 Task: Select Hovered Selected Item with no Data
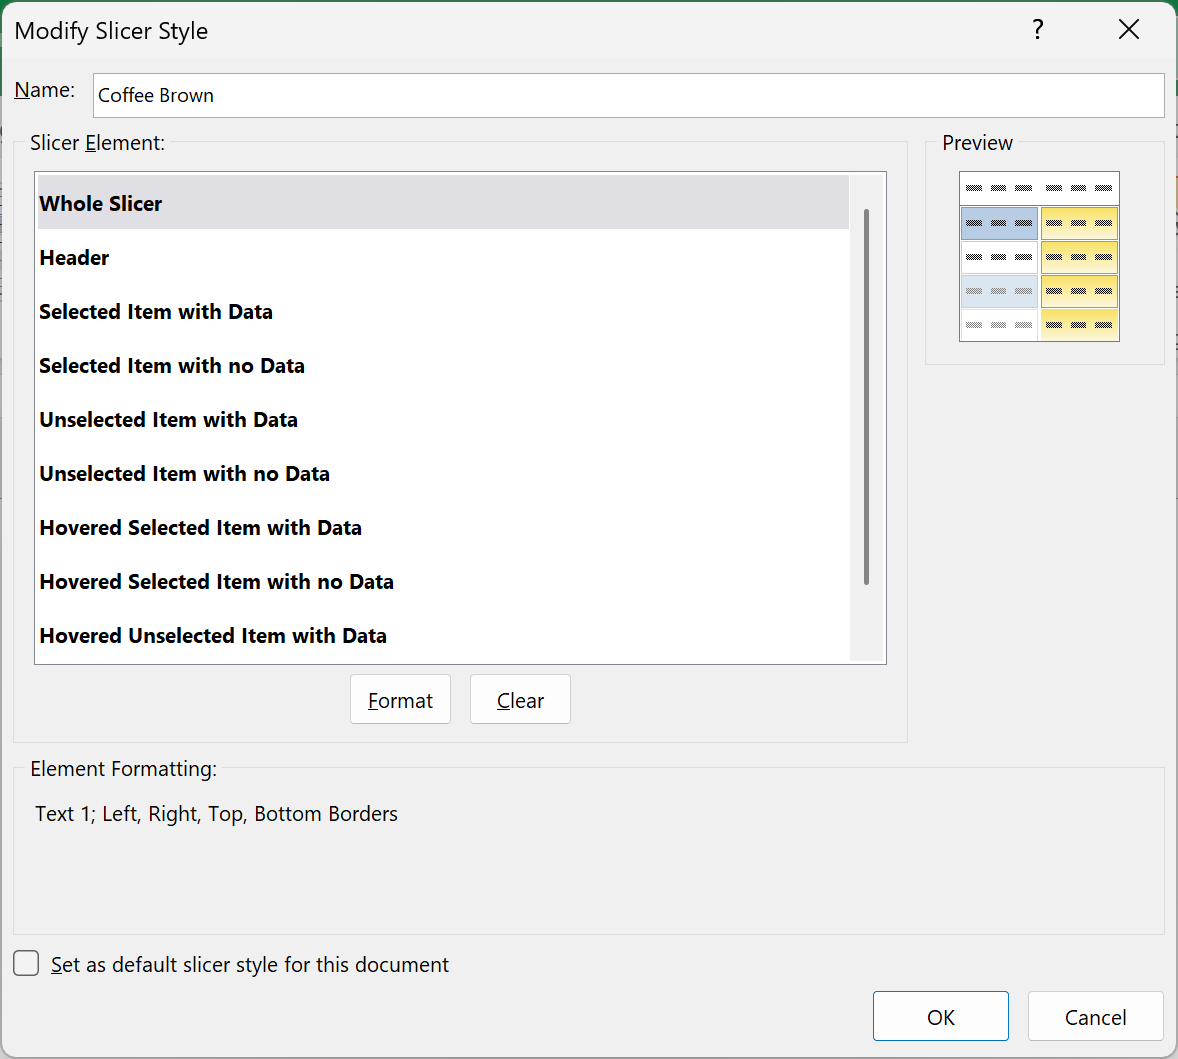pos(443,582)
